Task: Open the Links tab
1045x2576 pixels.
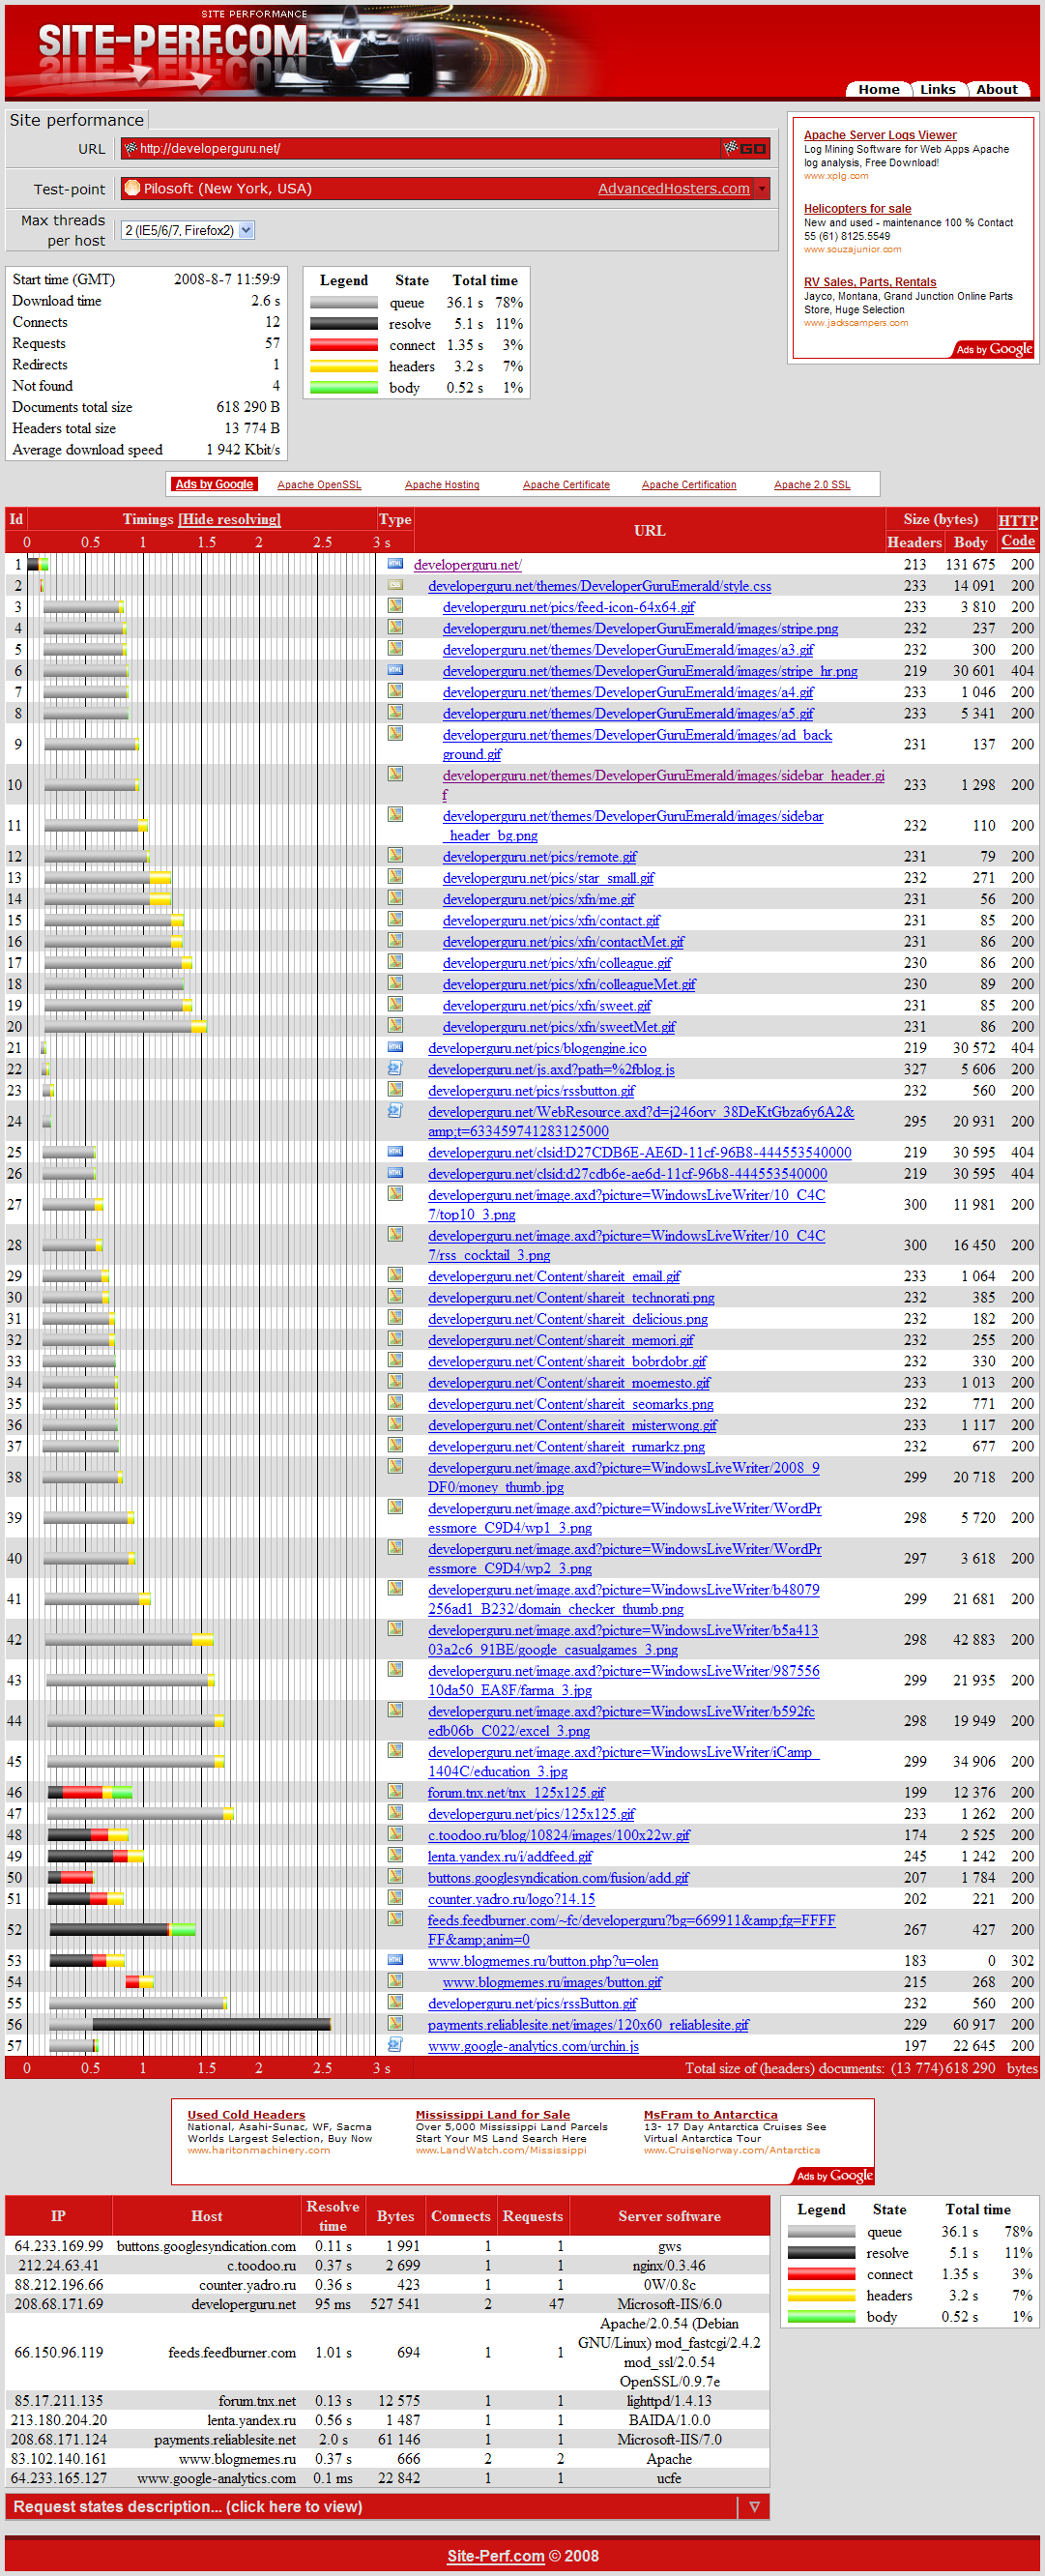Action: (x=937, y=89)
